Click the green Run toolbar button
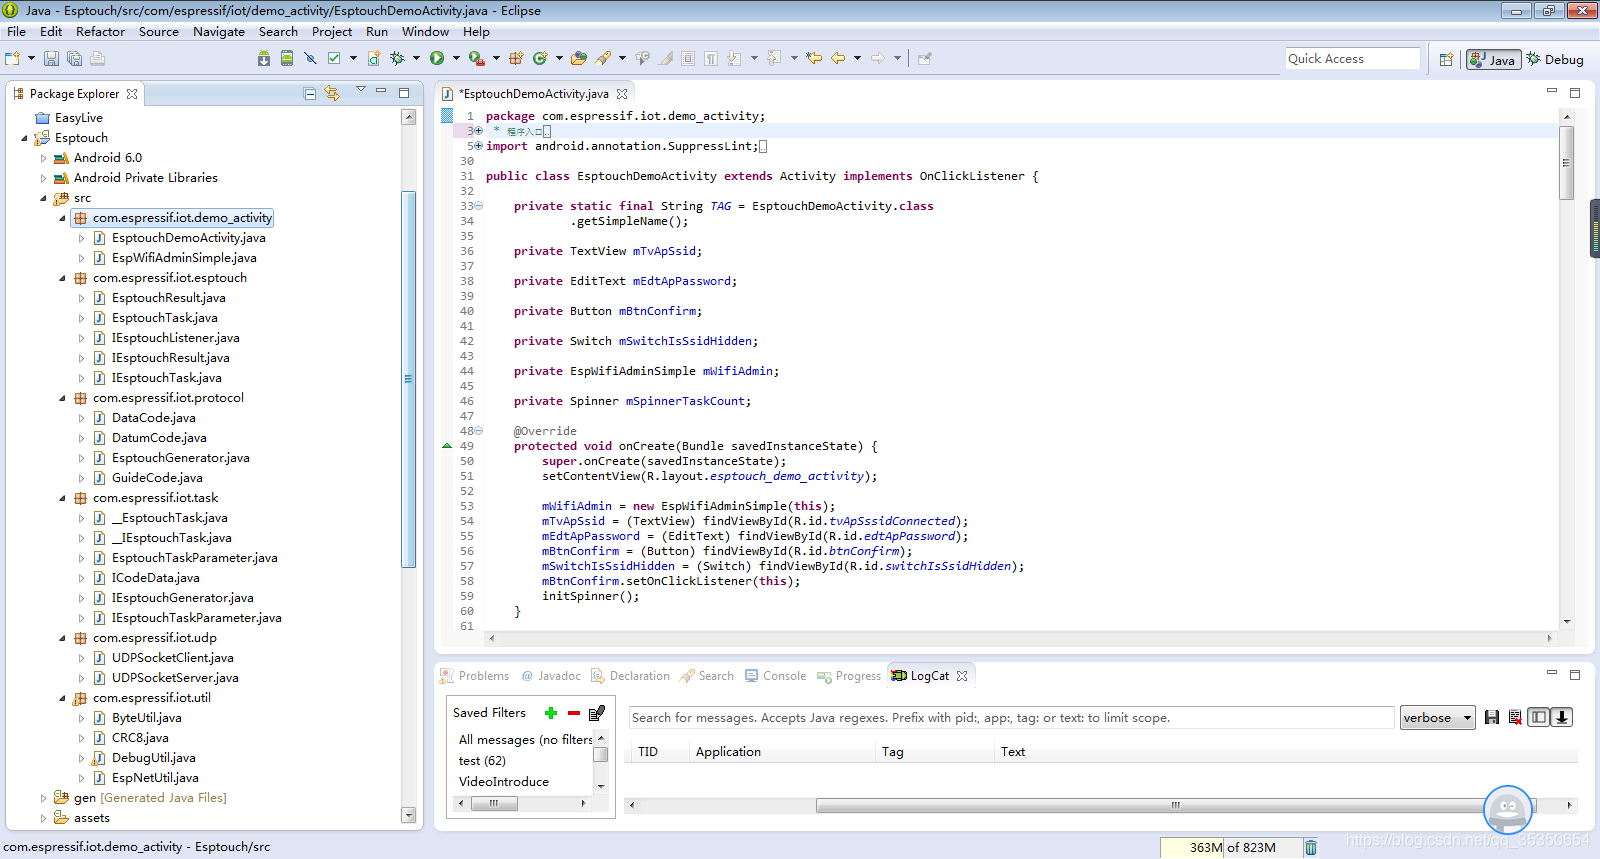The width and height of the screenshot is (1600, 859). coord(437,59)
